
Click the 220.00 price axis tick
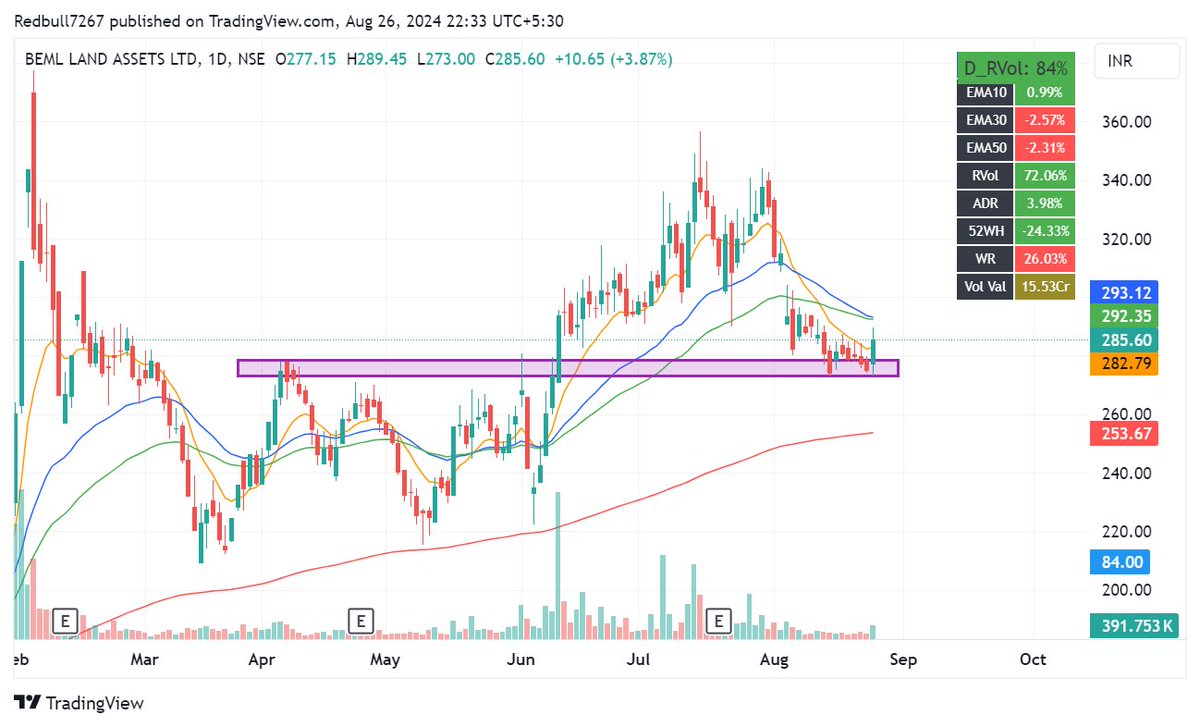[1126, 532]
